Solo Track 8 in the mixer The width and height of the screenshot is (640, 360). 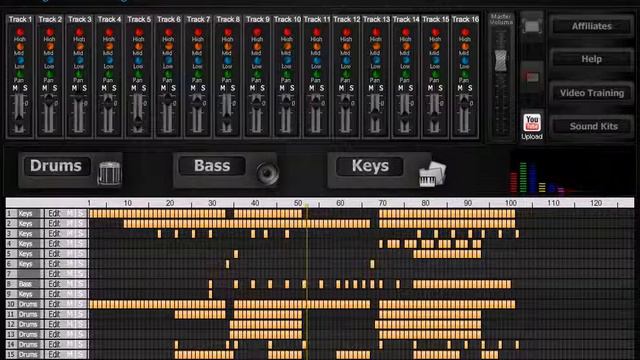click(233, 88)
